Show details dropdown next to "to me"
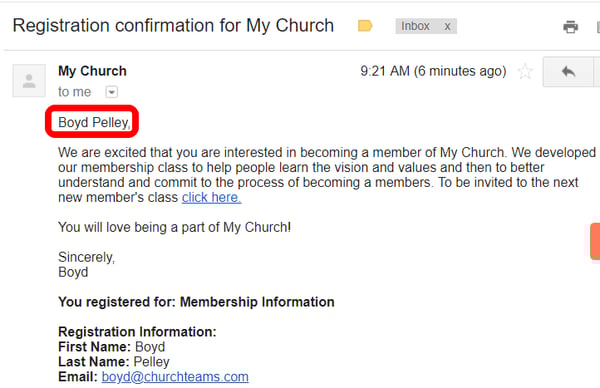This screenshot has height=388, width=600. coord(112,92)
